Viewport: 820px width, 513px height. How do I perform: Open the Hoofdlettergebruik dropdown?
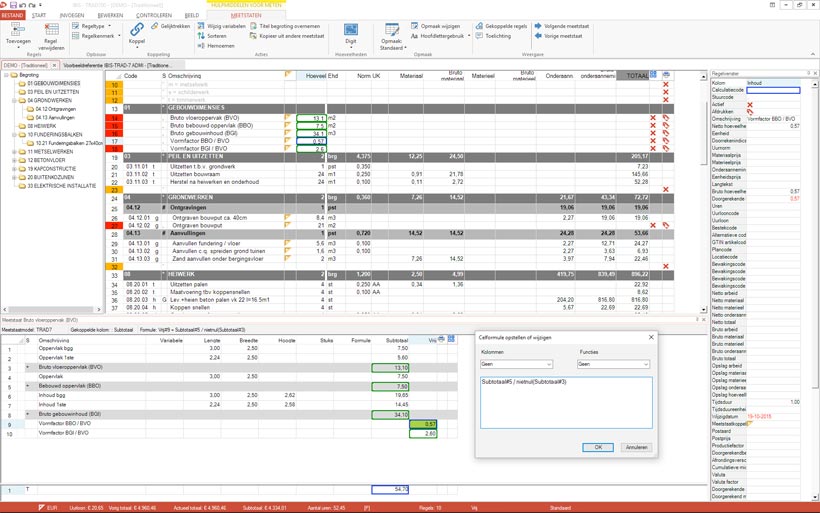(440, 36)
